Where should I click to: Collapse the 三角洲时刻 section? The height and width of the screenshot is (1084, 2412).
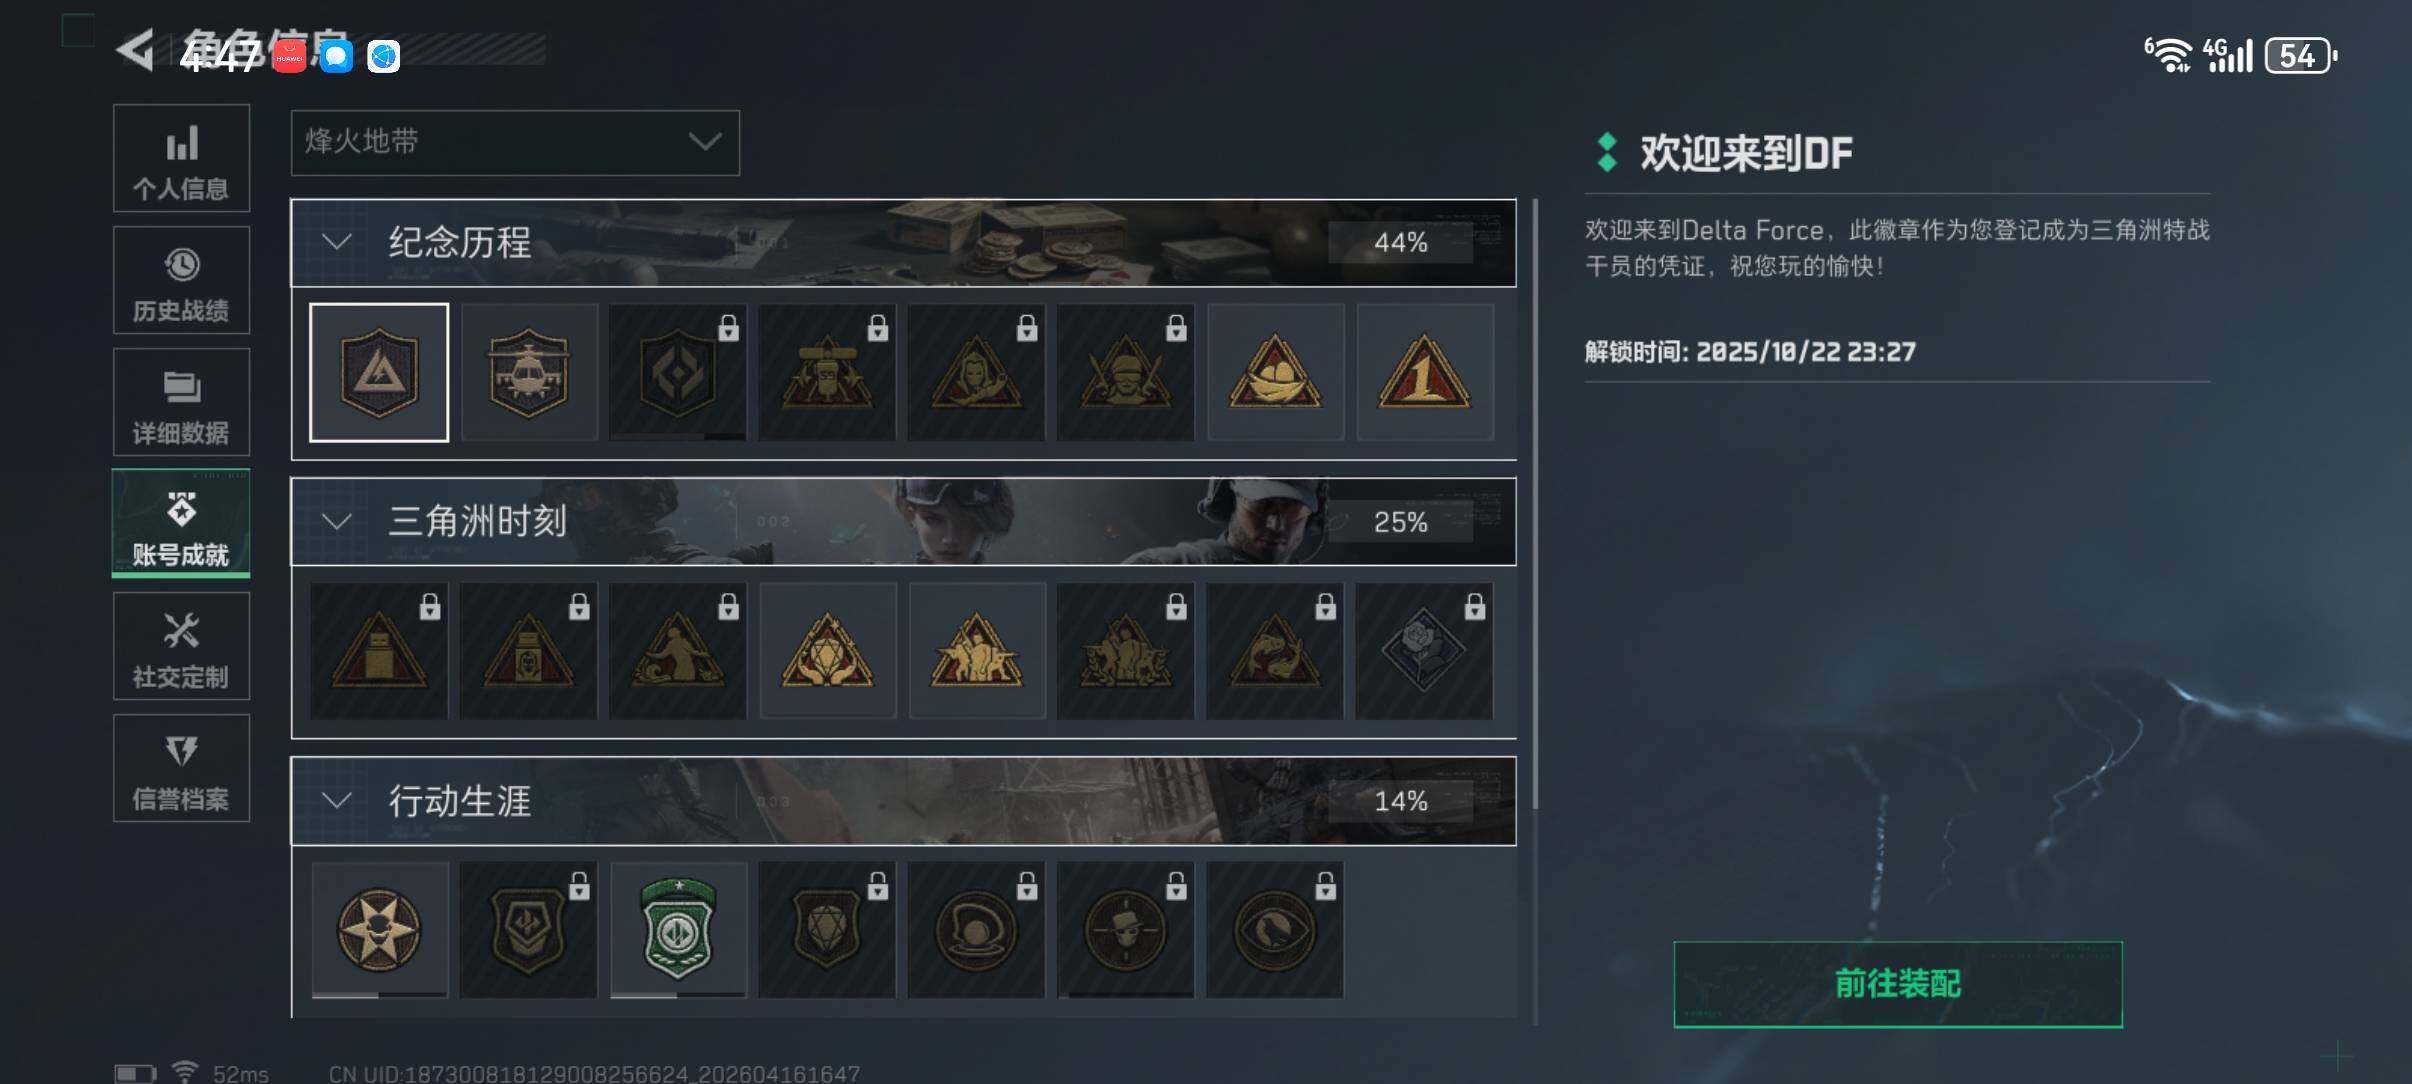(x=337, y=521)
